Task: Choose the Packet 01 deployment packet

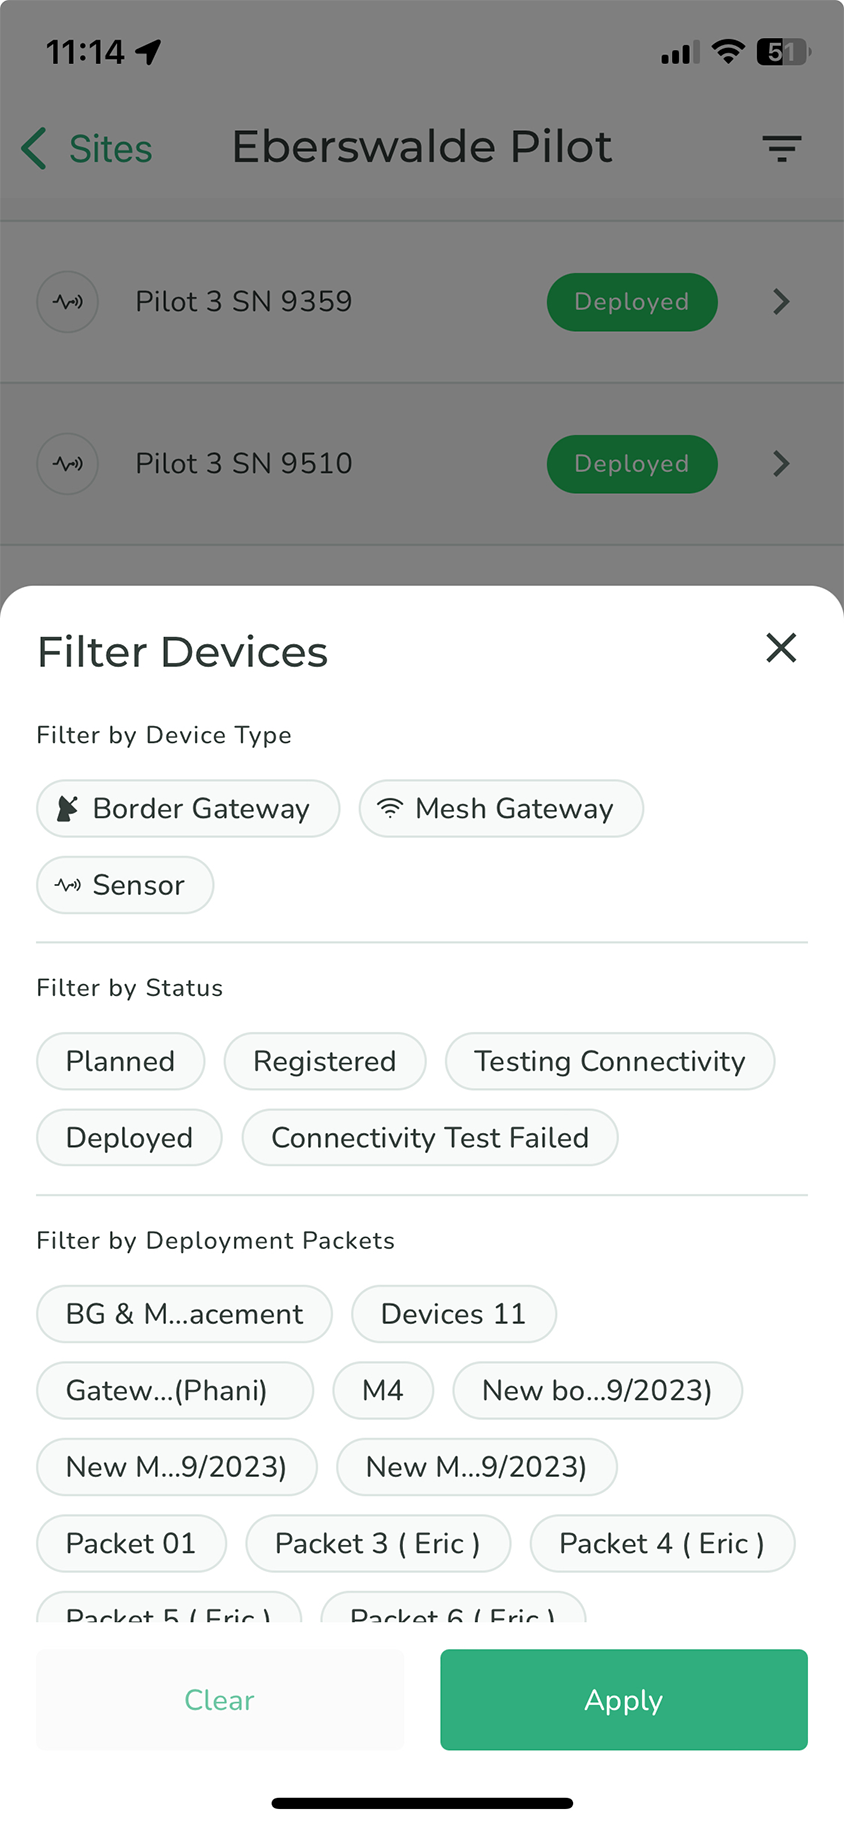Action: point(131,1544)
